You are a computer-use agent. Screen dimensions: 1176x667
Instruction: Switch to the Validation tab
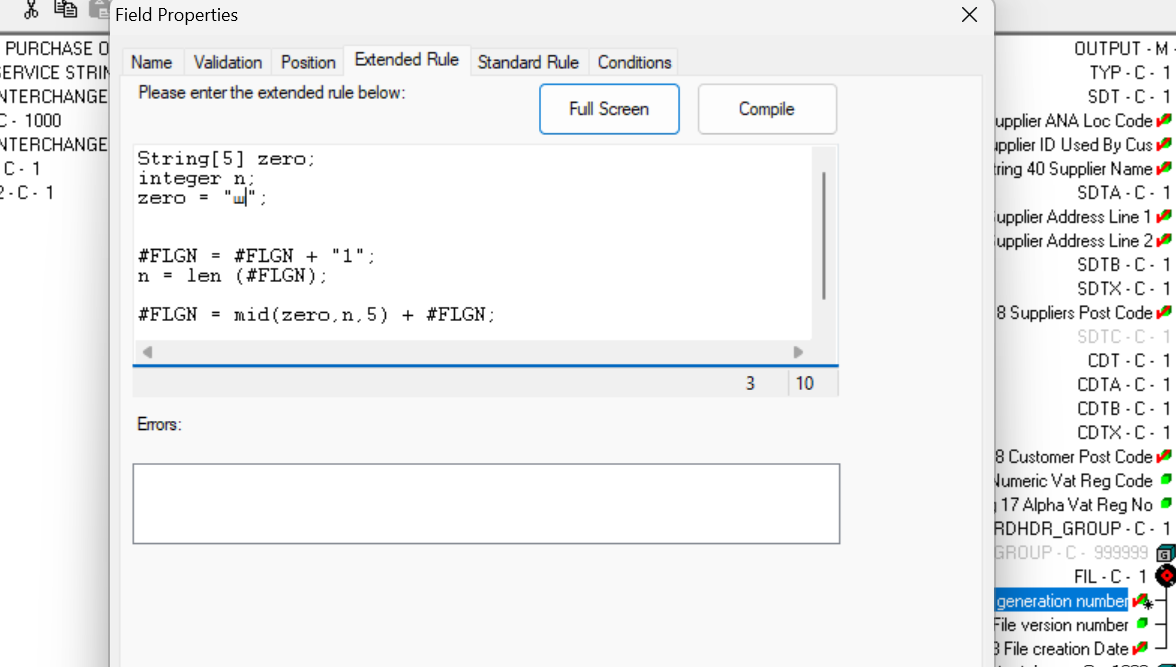(x=227, y=62)
